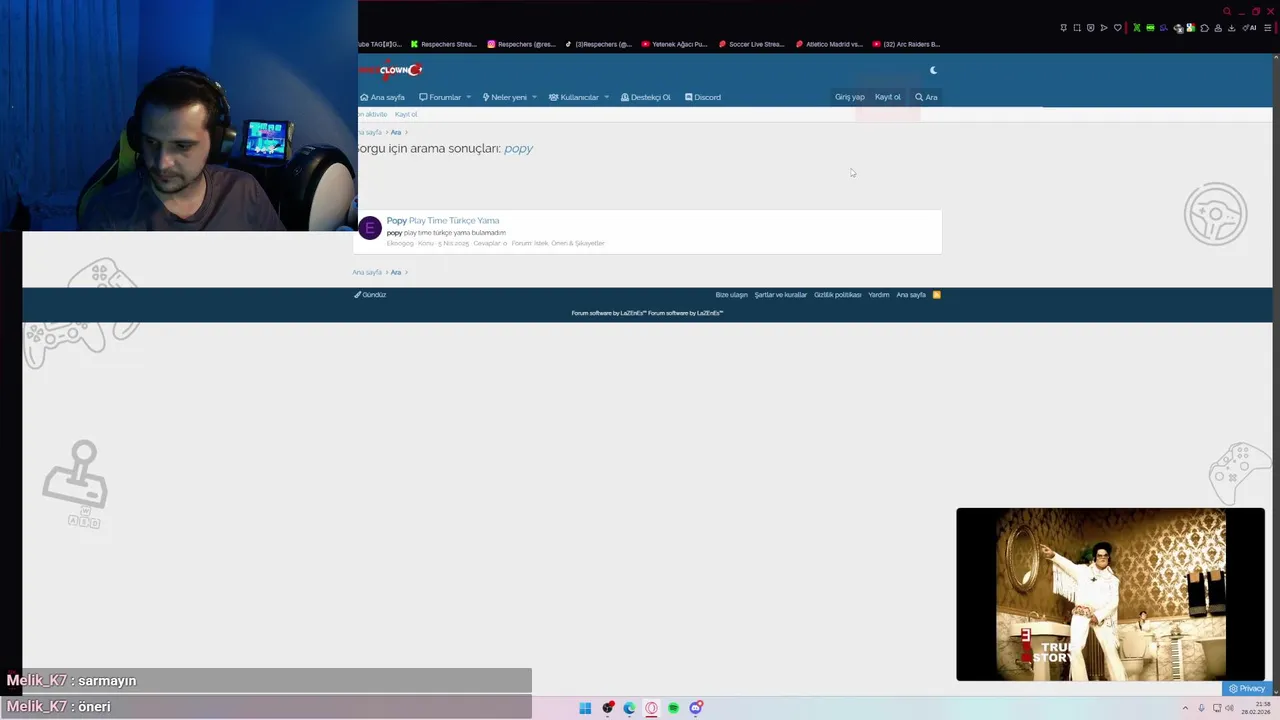Image resolution: width=1280 pixels, height=720 pixels.
Task: Click the microphone tray icon
Action: pyautogui.click(x=1201, y=708)
